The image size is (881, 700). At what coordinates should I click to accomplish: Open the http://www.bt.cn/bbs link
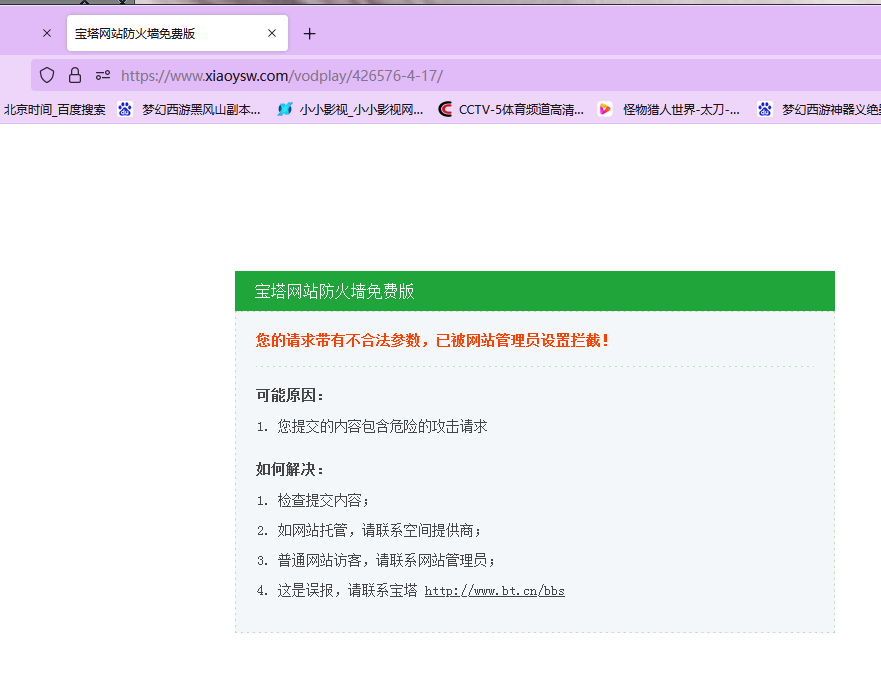pos(494,591)
